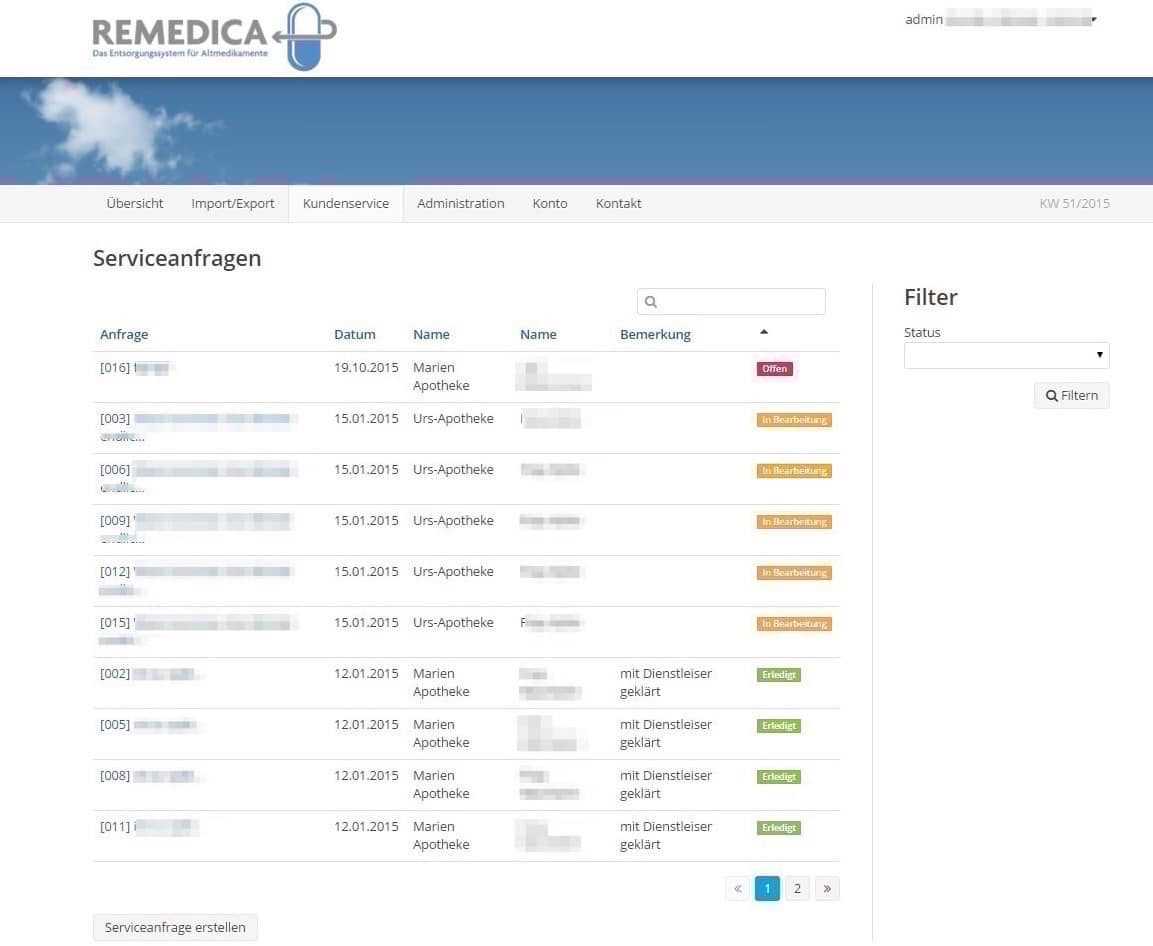The height and width of the screenshot is (946, 1153).
Task: Click the REMEDICA capsule logo
Action: 214,38
